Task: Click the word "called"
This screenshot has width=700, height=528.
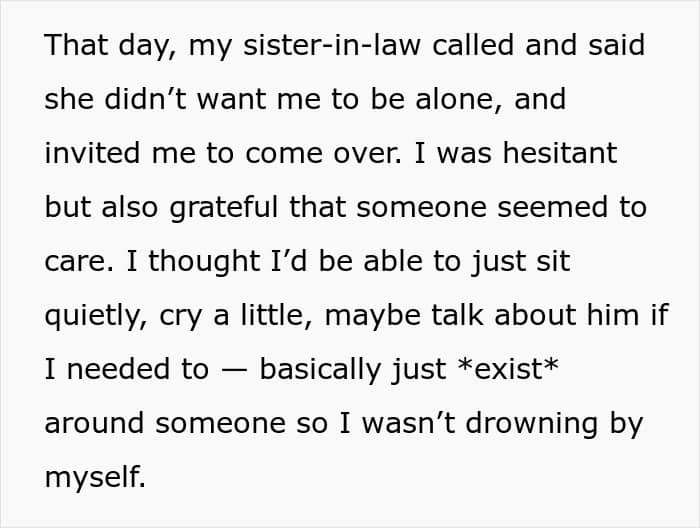Action: [473, 45]
